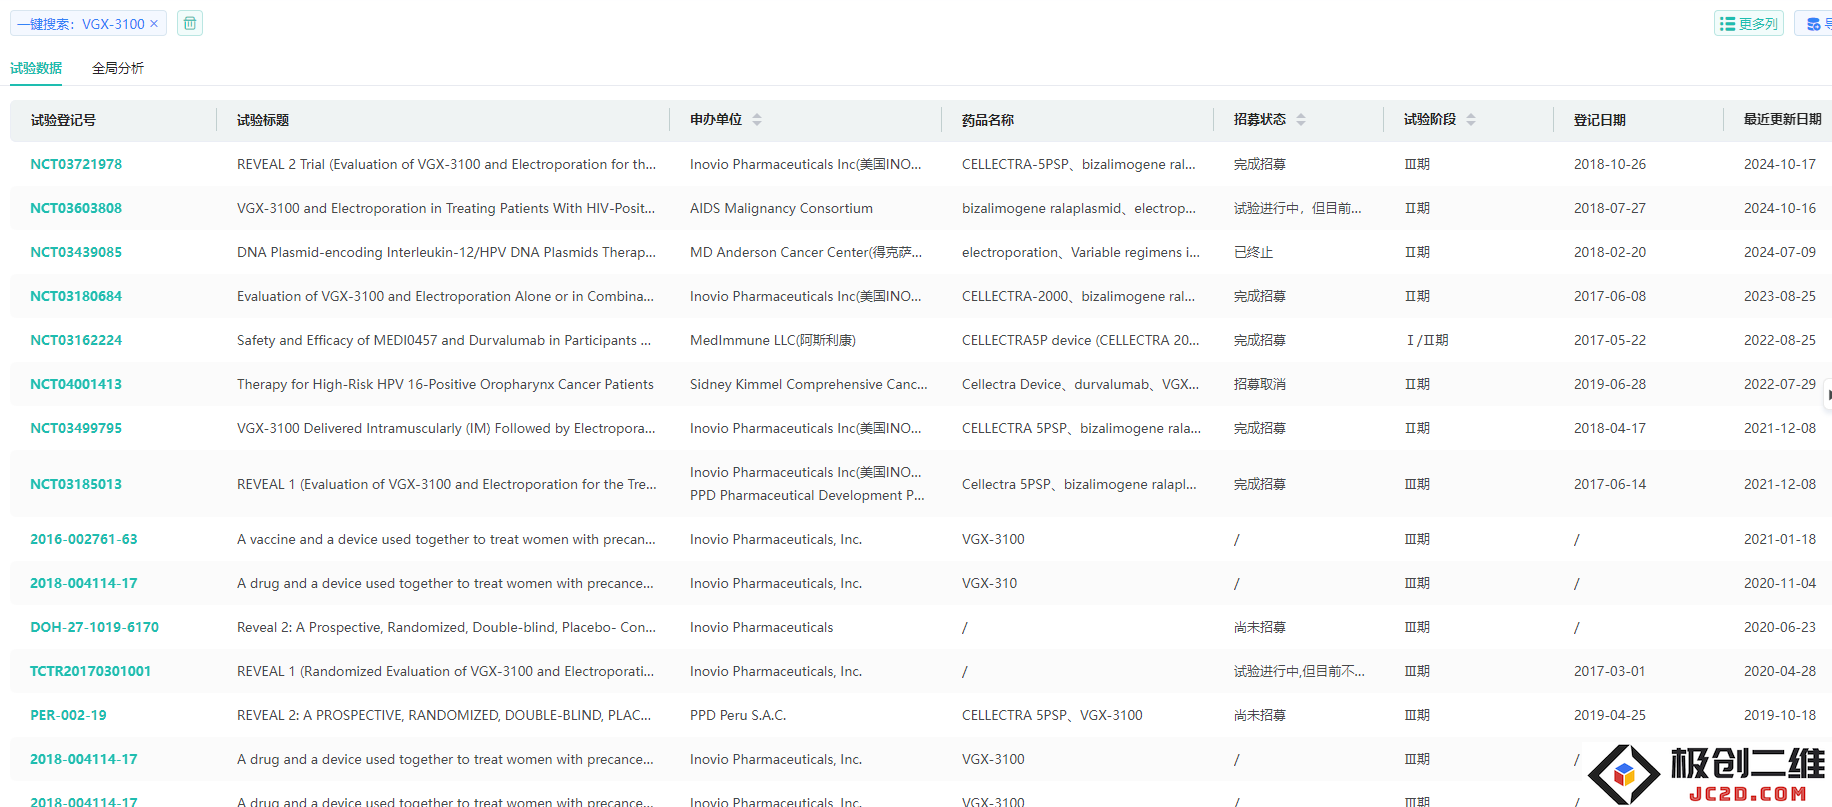
Task: Select MedImmune LLC(阿斯利康) sponsor cell
Action: coord(773,340)
